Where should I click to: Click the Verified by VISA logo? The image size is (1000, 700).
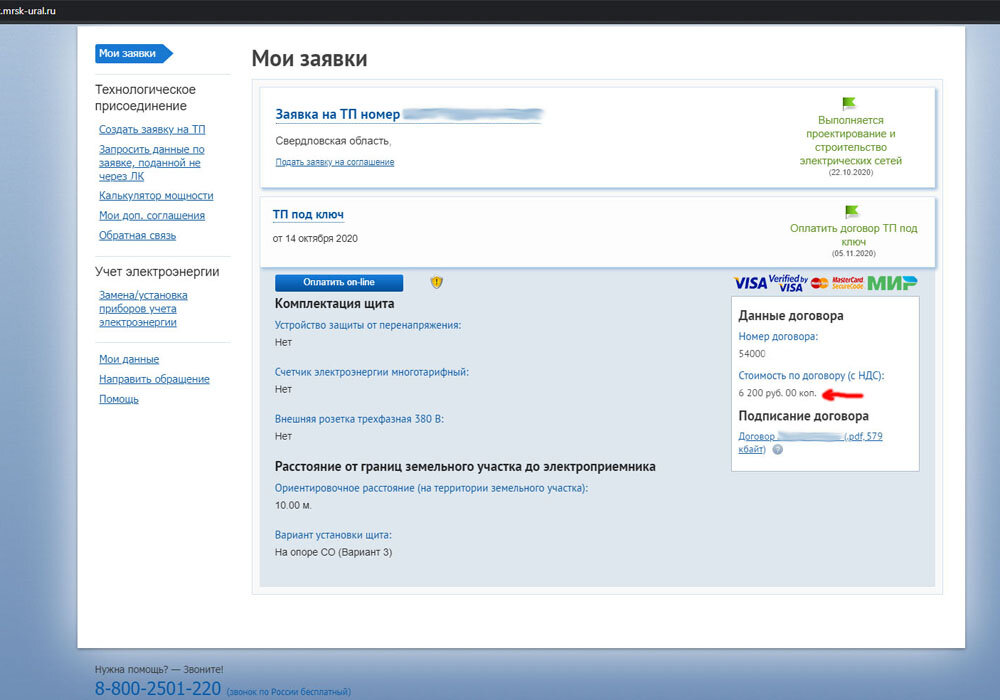point(788,283)
